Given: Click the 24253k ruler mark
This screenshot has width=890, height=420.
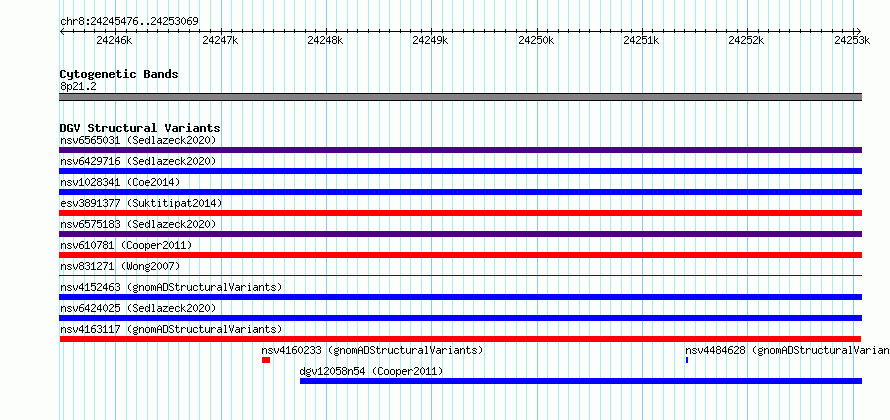Looking at the screenshot, I should (x=852, y=40).
